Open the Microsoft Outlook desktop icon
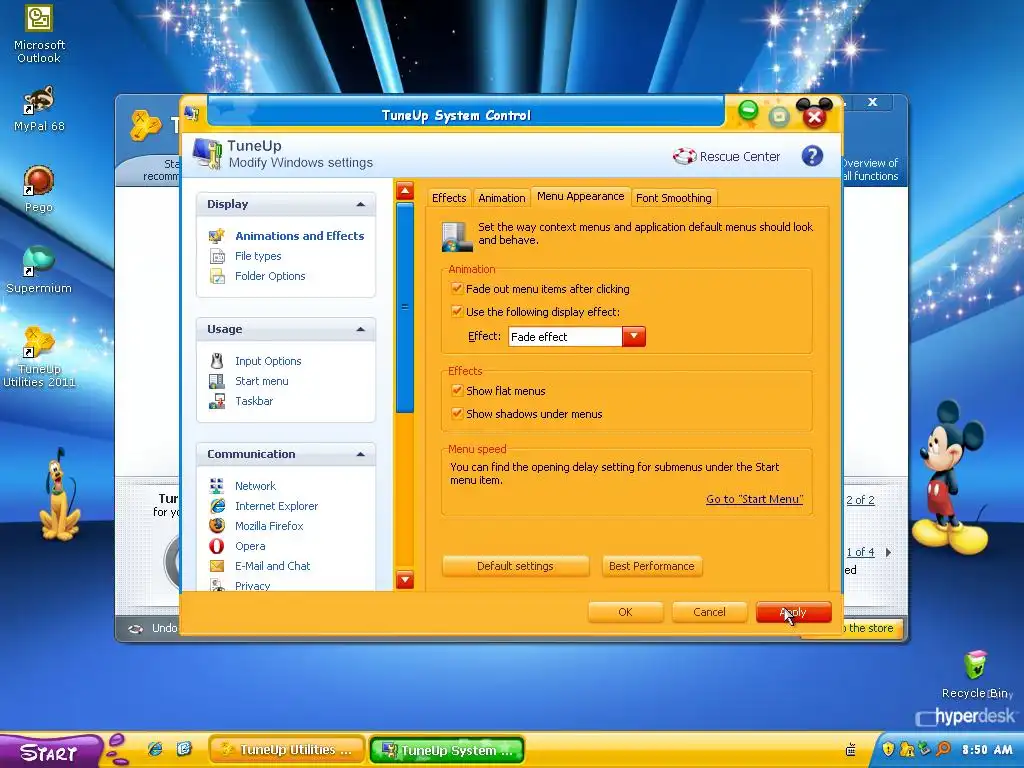1024x768 pixels. pyautogui.click(x=39, y=34)
